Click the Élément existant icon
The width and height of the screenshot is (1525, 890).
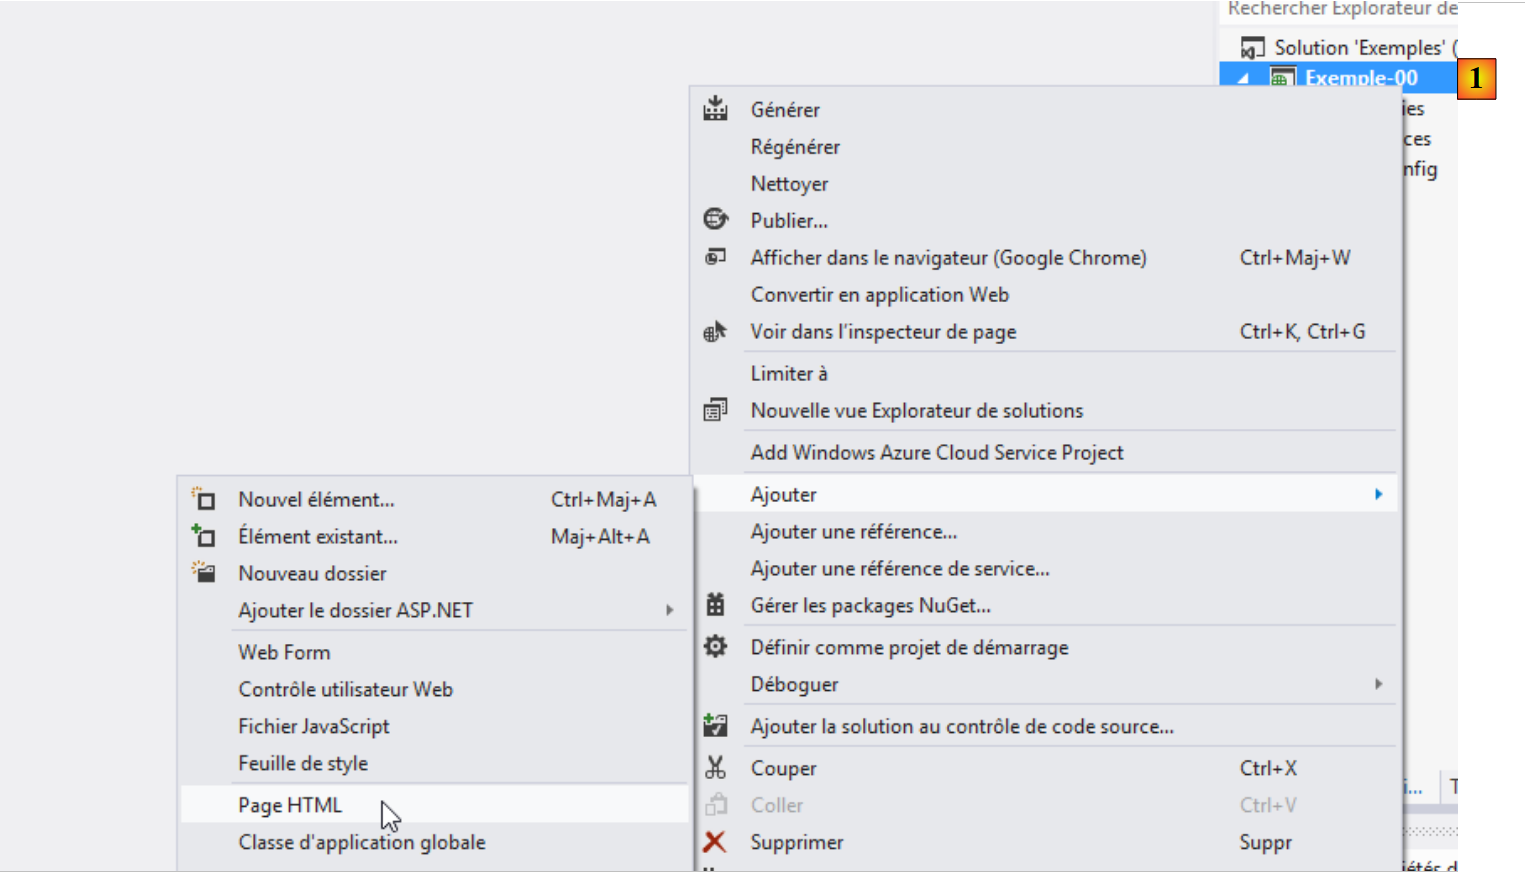[x=204, y=537]
